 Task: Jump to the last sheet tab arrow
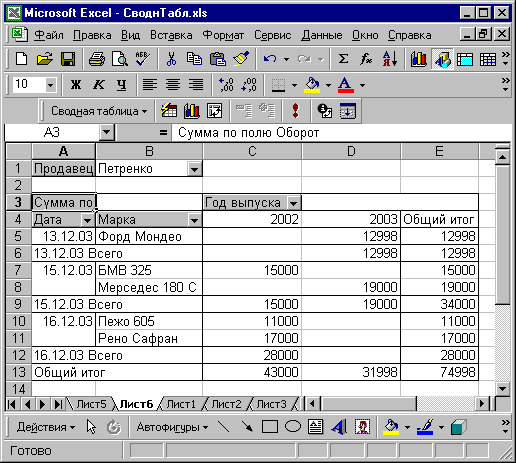coord(58,404)
